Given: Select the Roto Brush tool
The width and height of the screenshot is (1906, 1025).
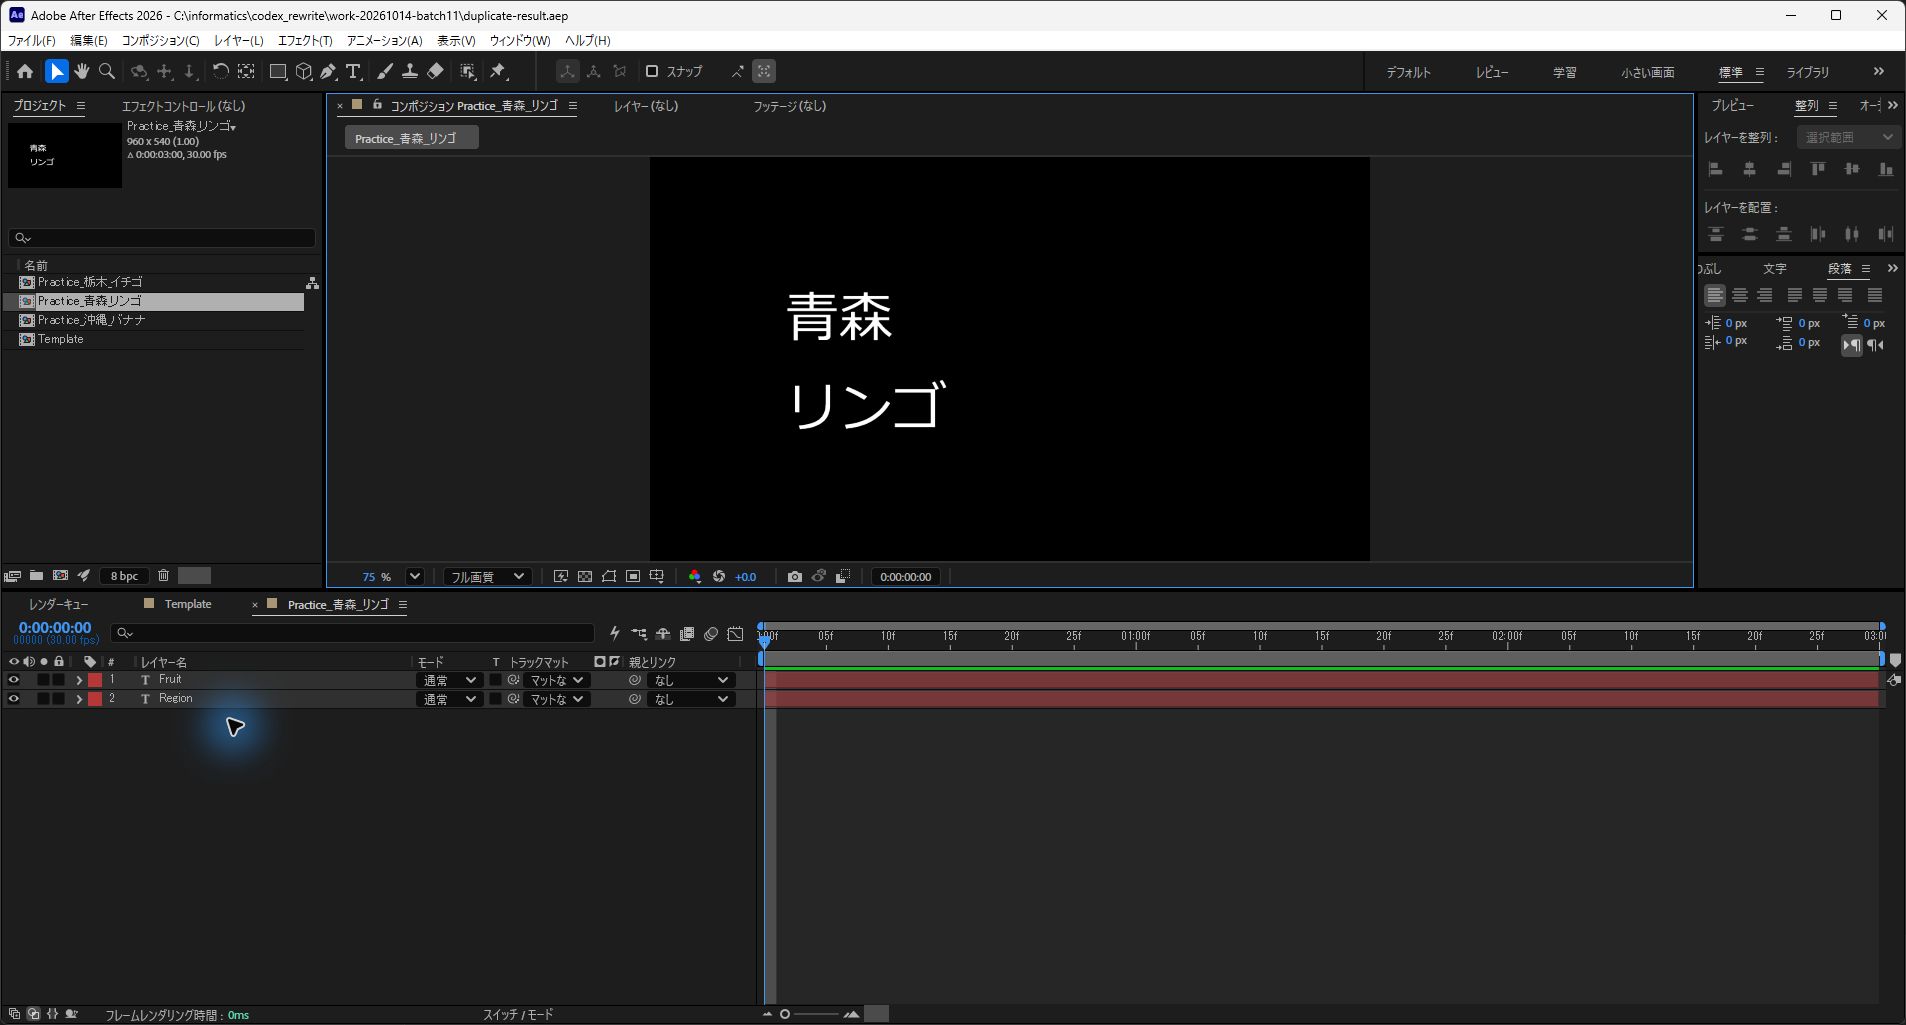Looking at the screenshot, I should point(467,71).
